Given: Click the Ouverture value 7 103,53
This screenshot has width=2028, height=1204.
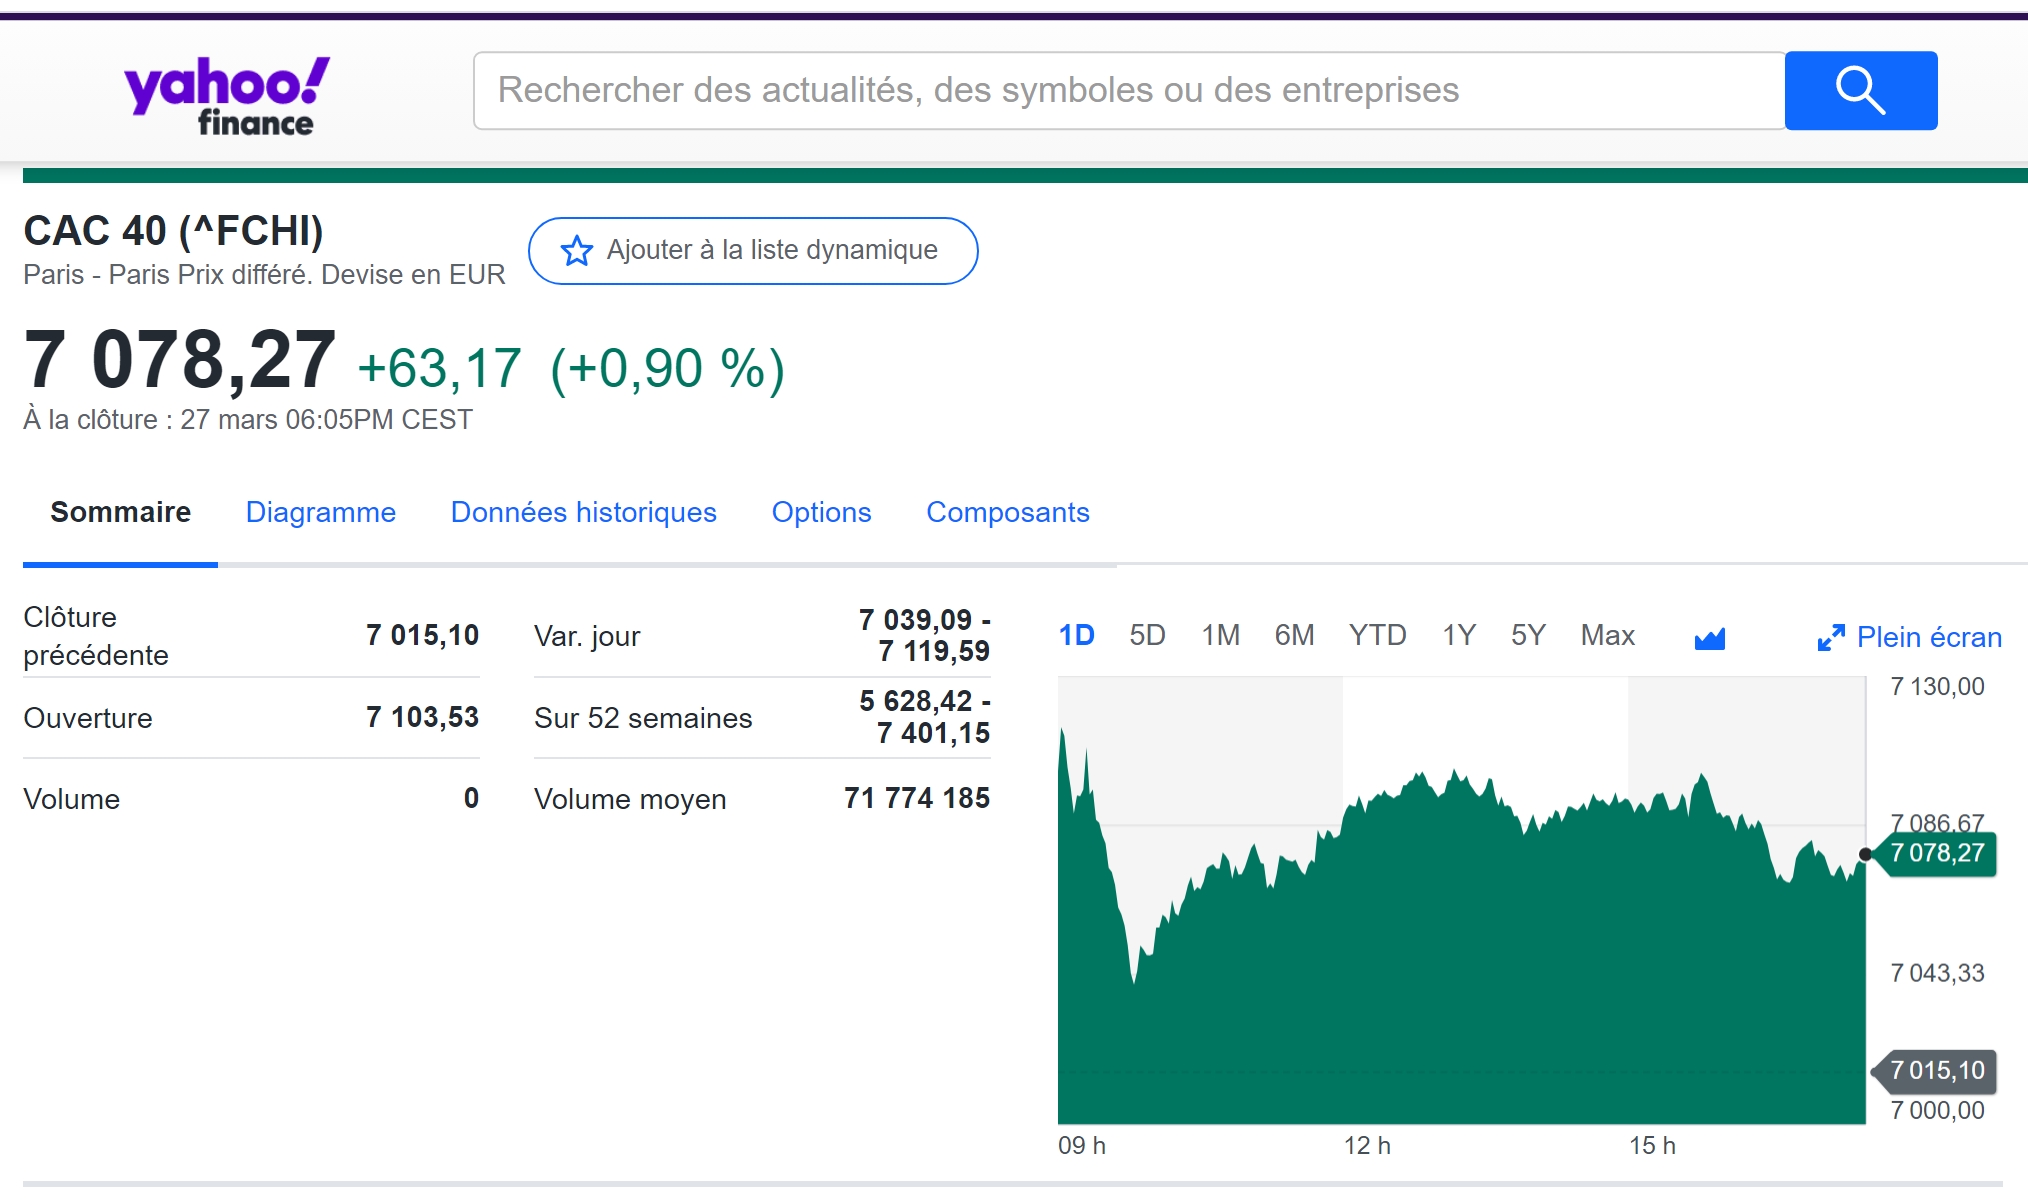Looking at the screenshot, I should (423, 717).
